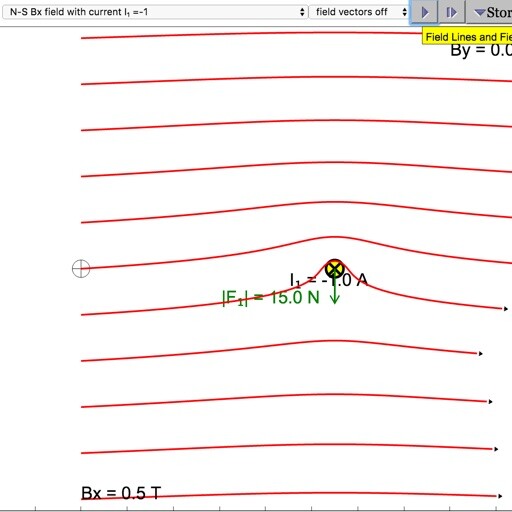
Task: Click the By value readout text
Action: [481, 51]
